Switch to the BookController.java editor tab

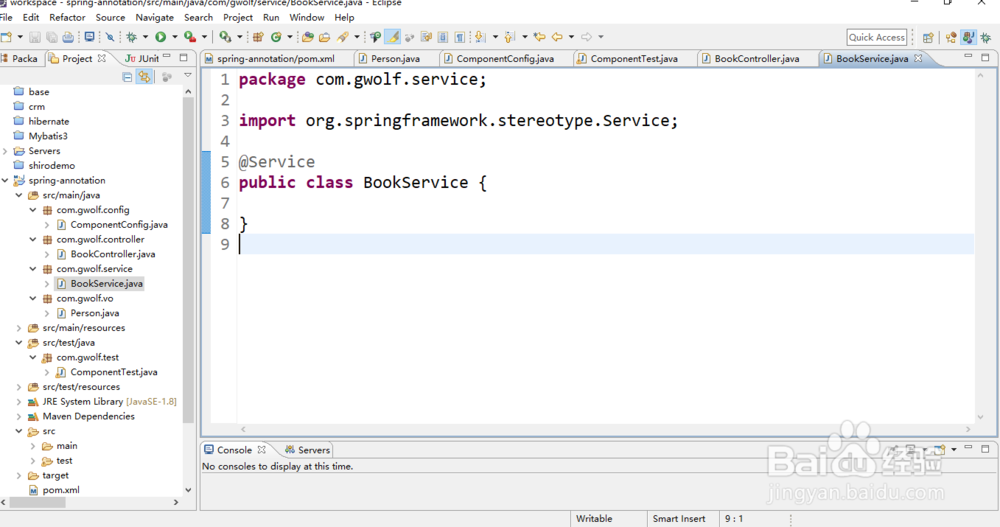[x=756, y=59]
